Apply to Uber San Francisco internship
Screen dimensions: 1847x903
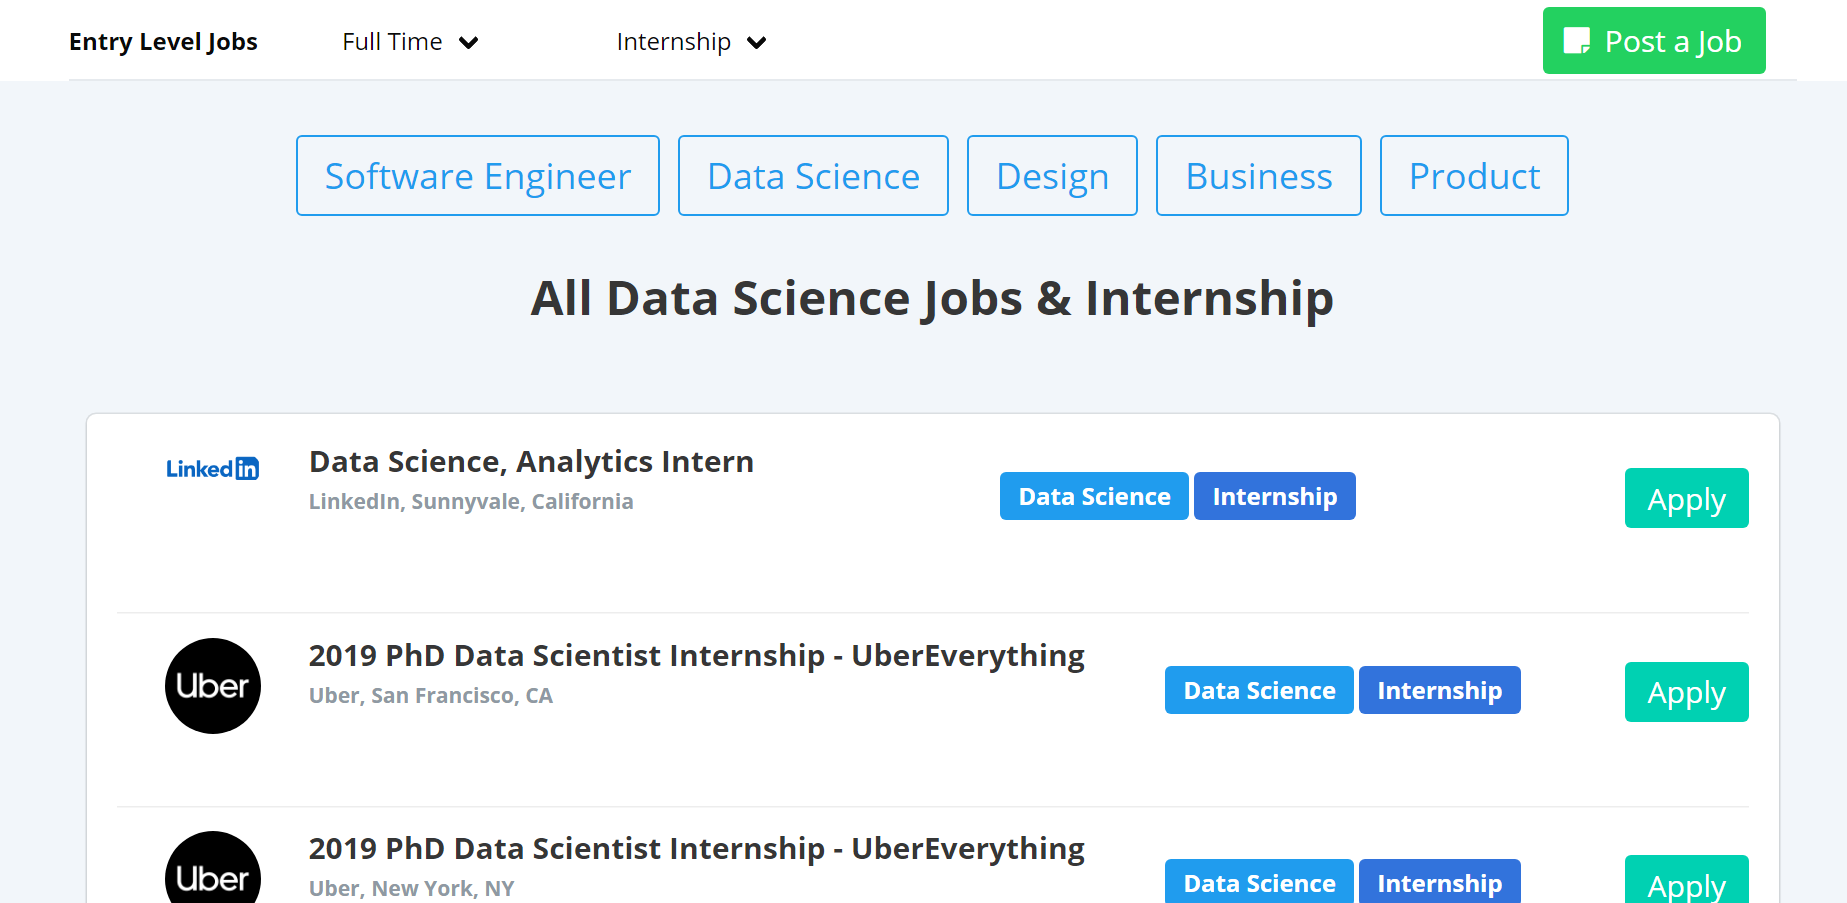(1686, 692)
